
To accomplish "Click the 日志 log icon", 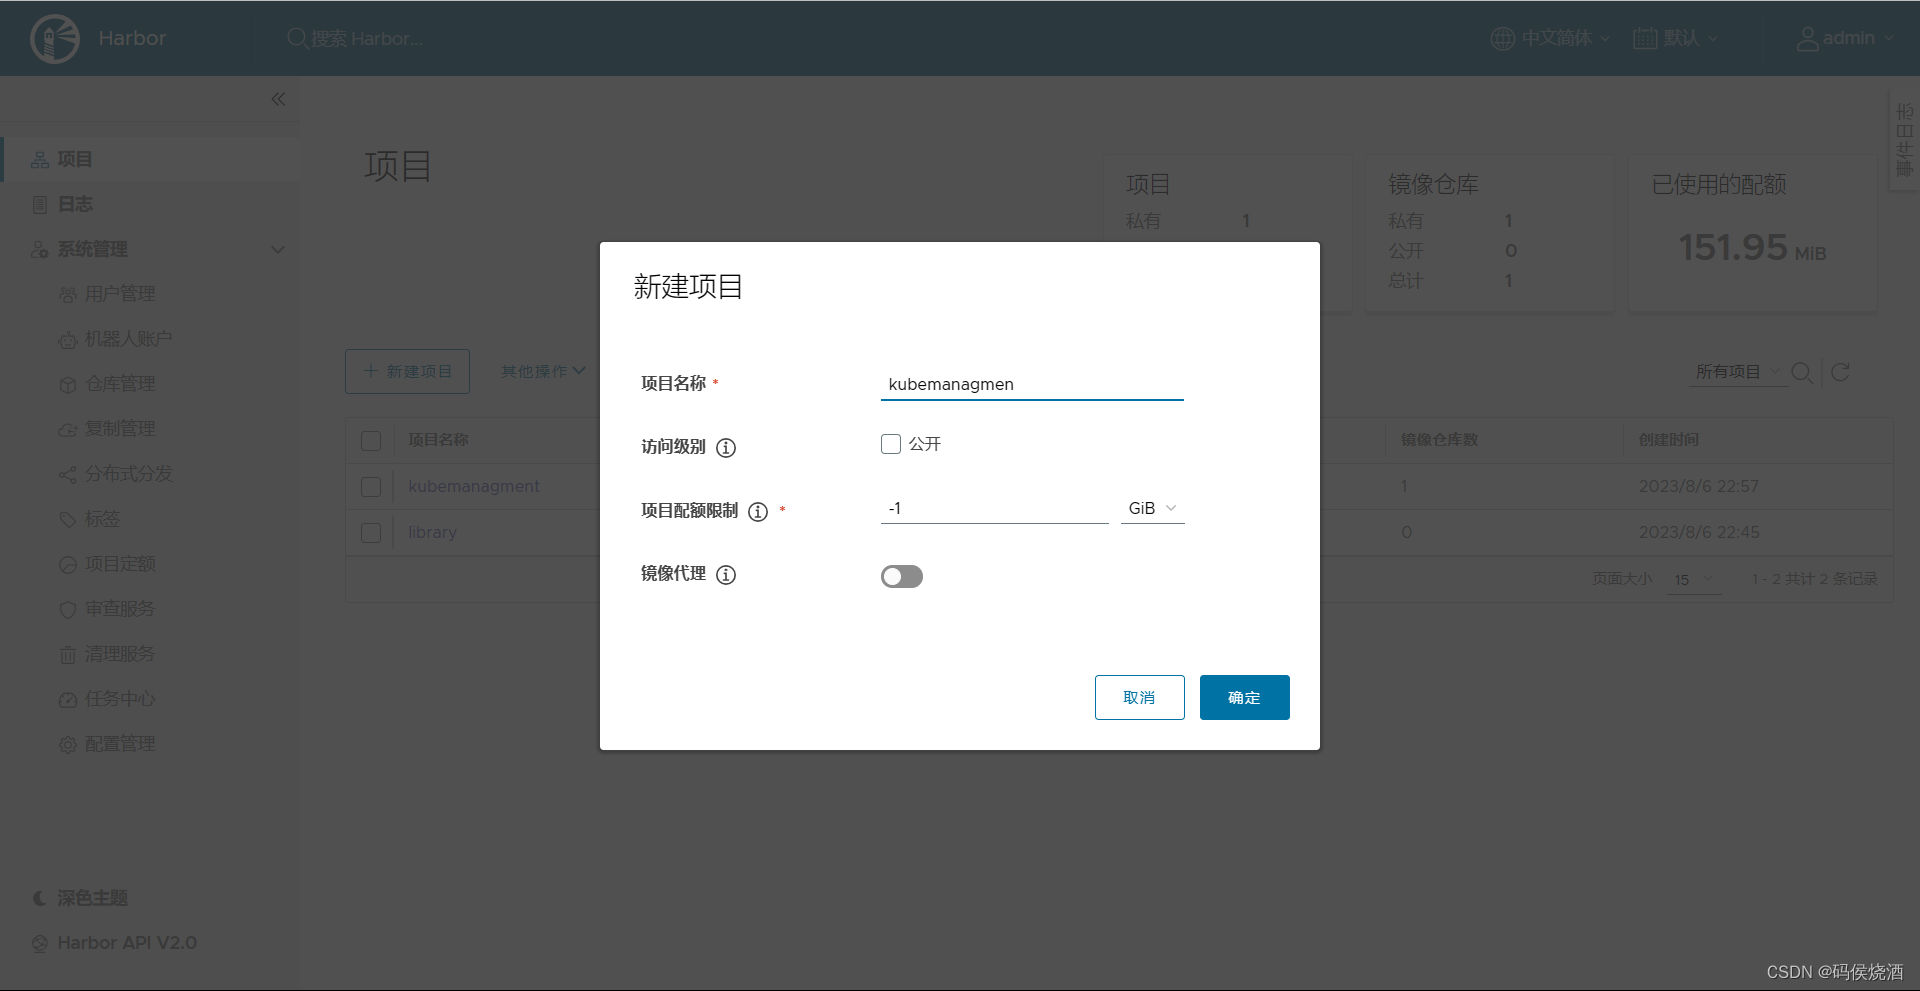I will click(39, 205).
